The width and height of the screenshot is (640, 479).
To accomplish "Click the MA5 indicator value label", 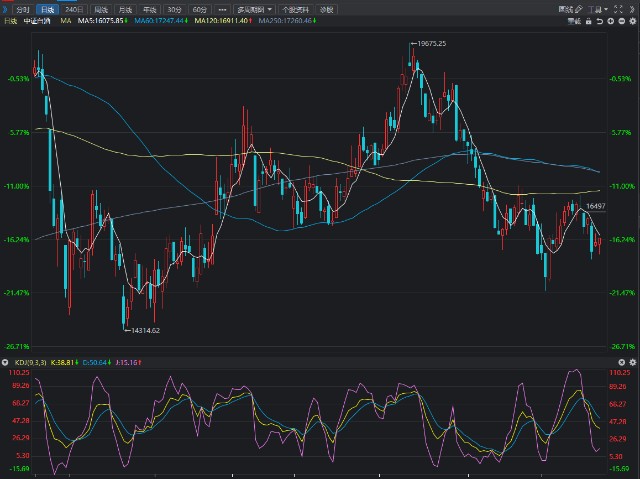I will point(102,21).
